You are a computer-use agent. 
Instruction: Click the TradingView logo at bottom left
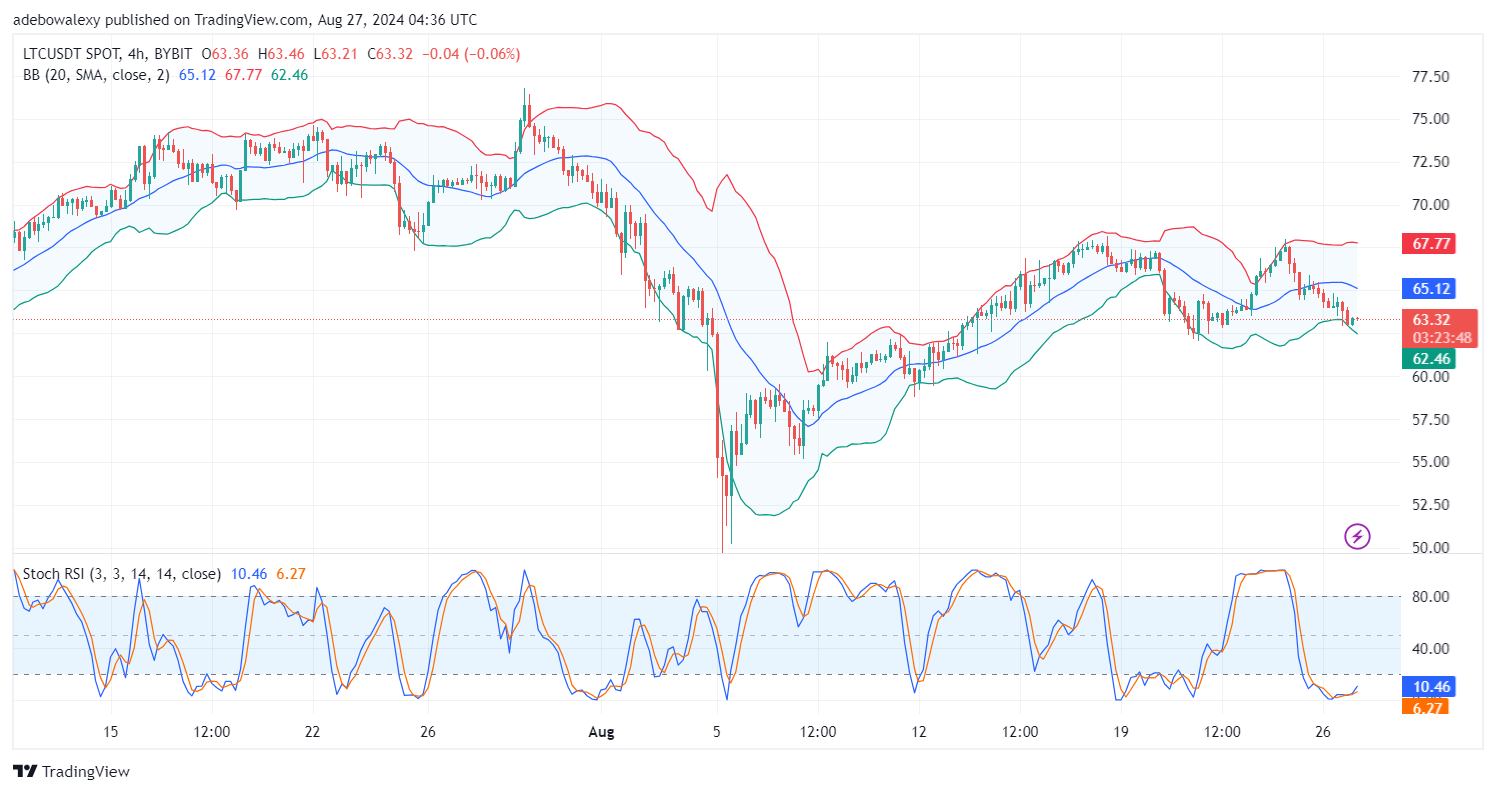pos(71,772)
